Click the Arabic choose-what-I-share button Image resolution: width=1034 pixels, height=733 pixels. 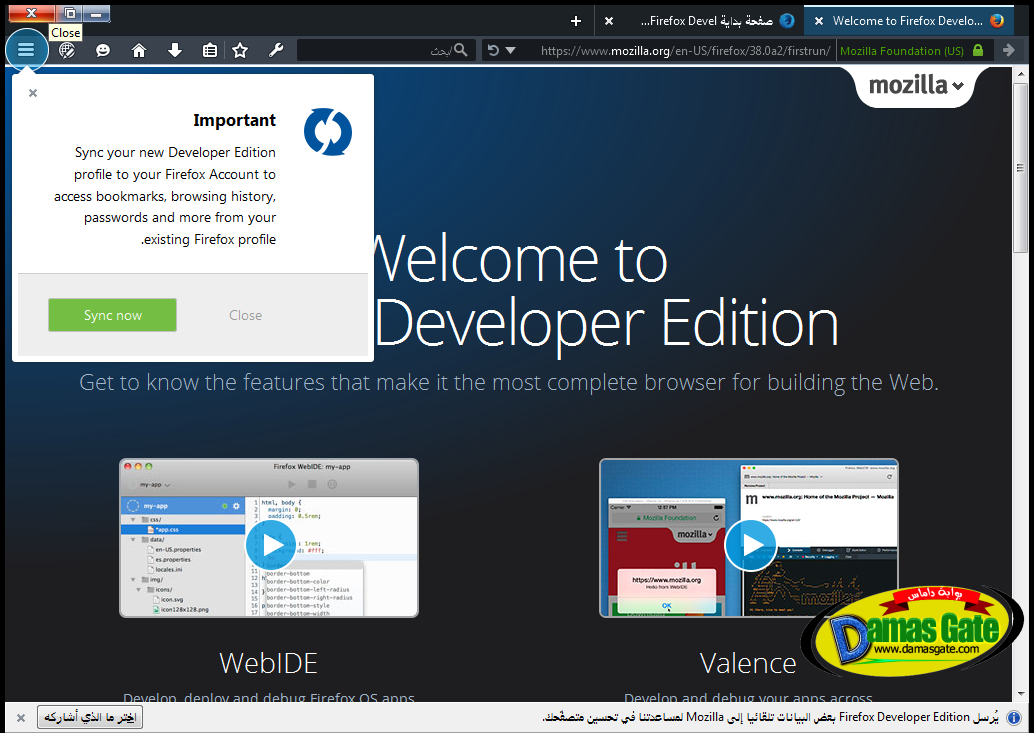coord(90,717)
